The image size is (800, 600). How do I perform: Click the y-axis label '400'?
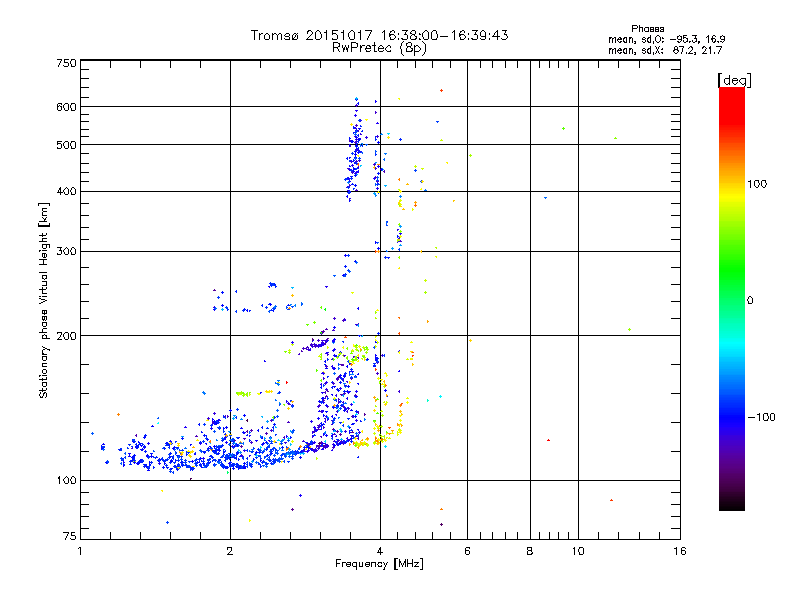66,192
